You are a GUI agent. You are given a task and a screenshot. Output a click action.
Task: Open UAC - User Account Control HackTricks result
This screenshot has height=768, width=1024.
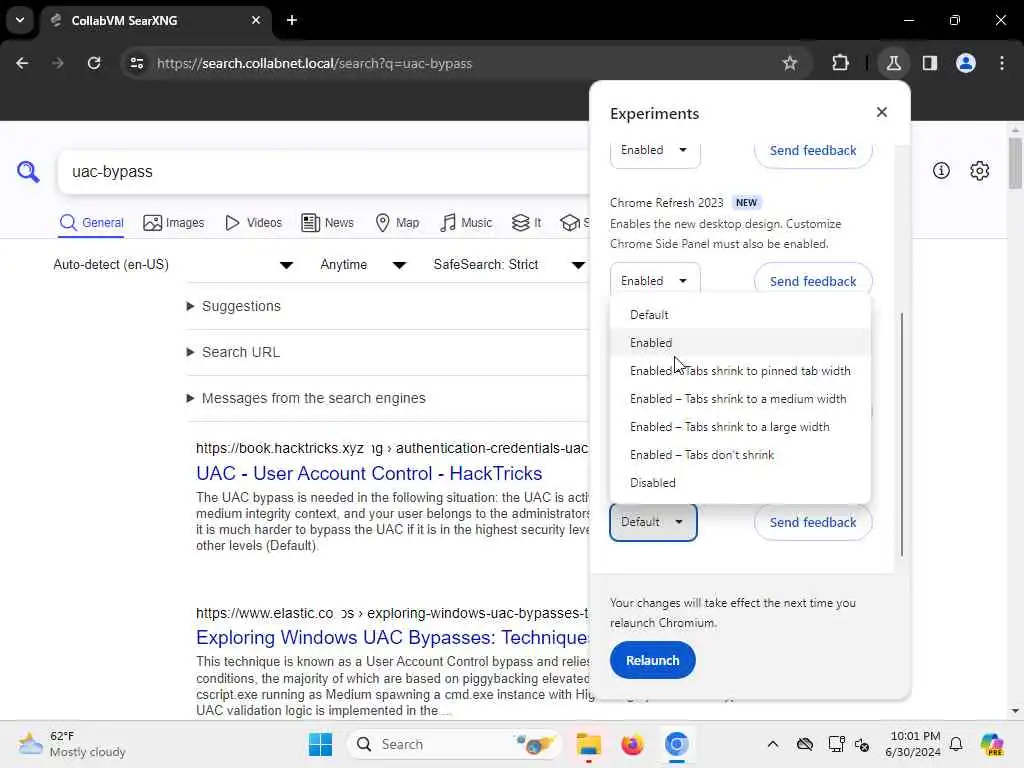(x=369, y=473)
